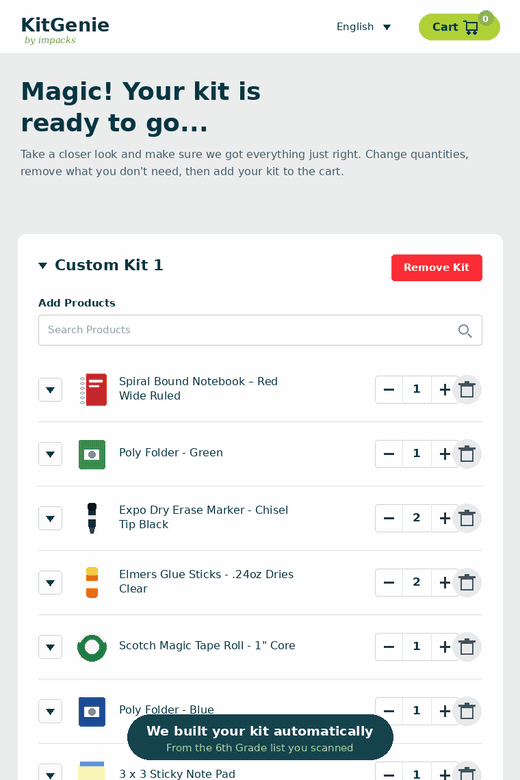Expand Elmers Glue Sticks row options

50,583
